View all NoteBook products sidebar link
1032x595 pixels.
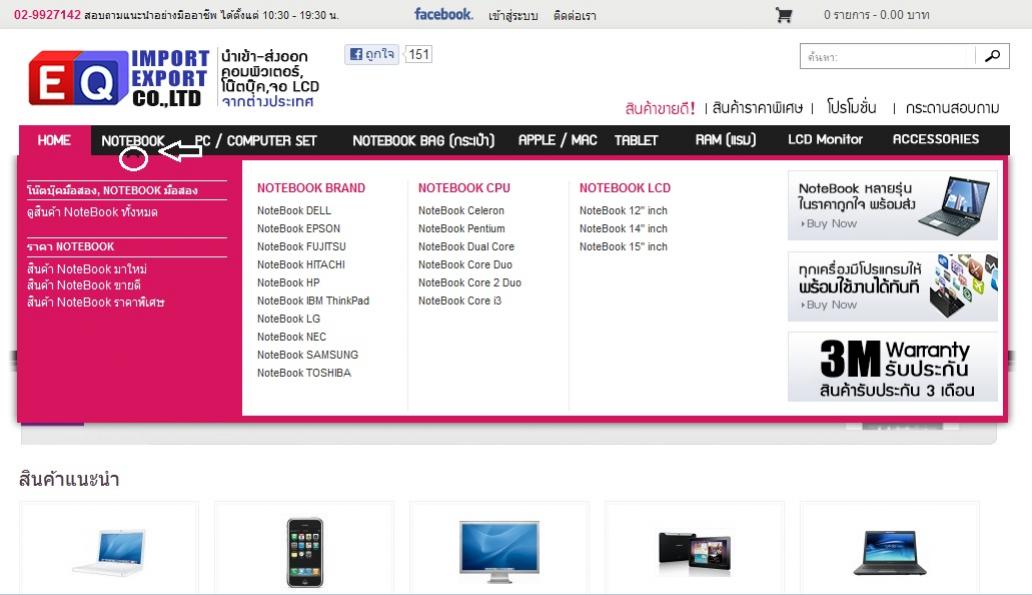pos(92,212)
